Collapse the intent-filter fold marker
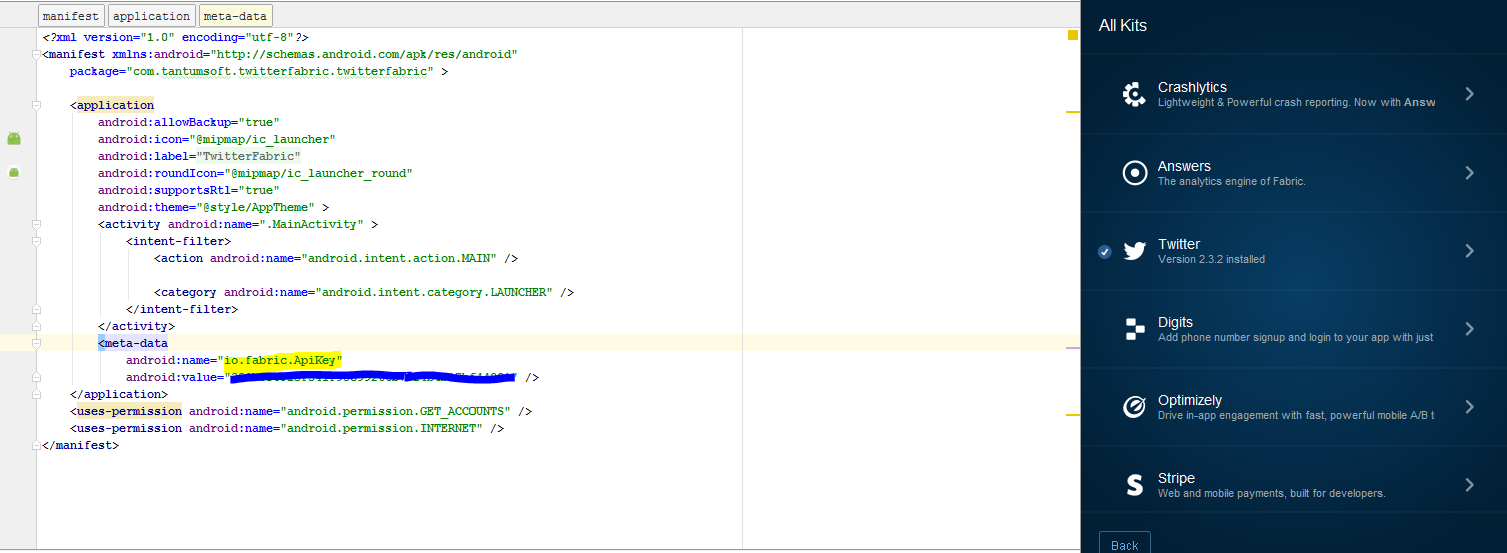1507x553 pixels. [36, 241]
